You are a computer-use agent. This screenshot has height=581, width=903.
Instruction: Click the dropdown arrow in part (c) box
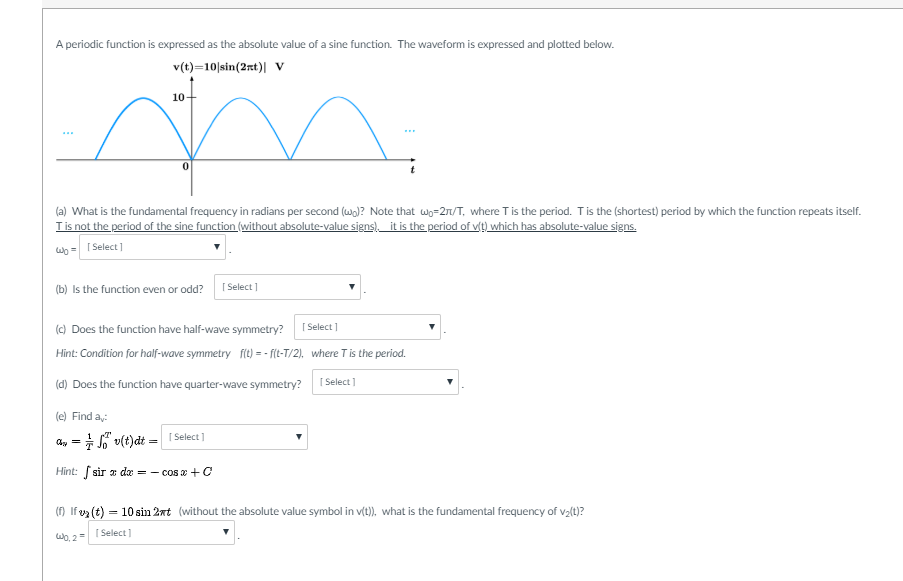[431, 326]
